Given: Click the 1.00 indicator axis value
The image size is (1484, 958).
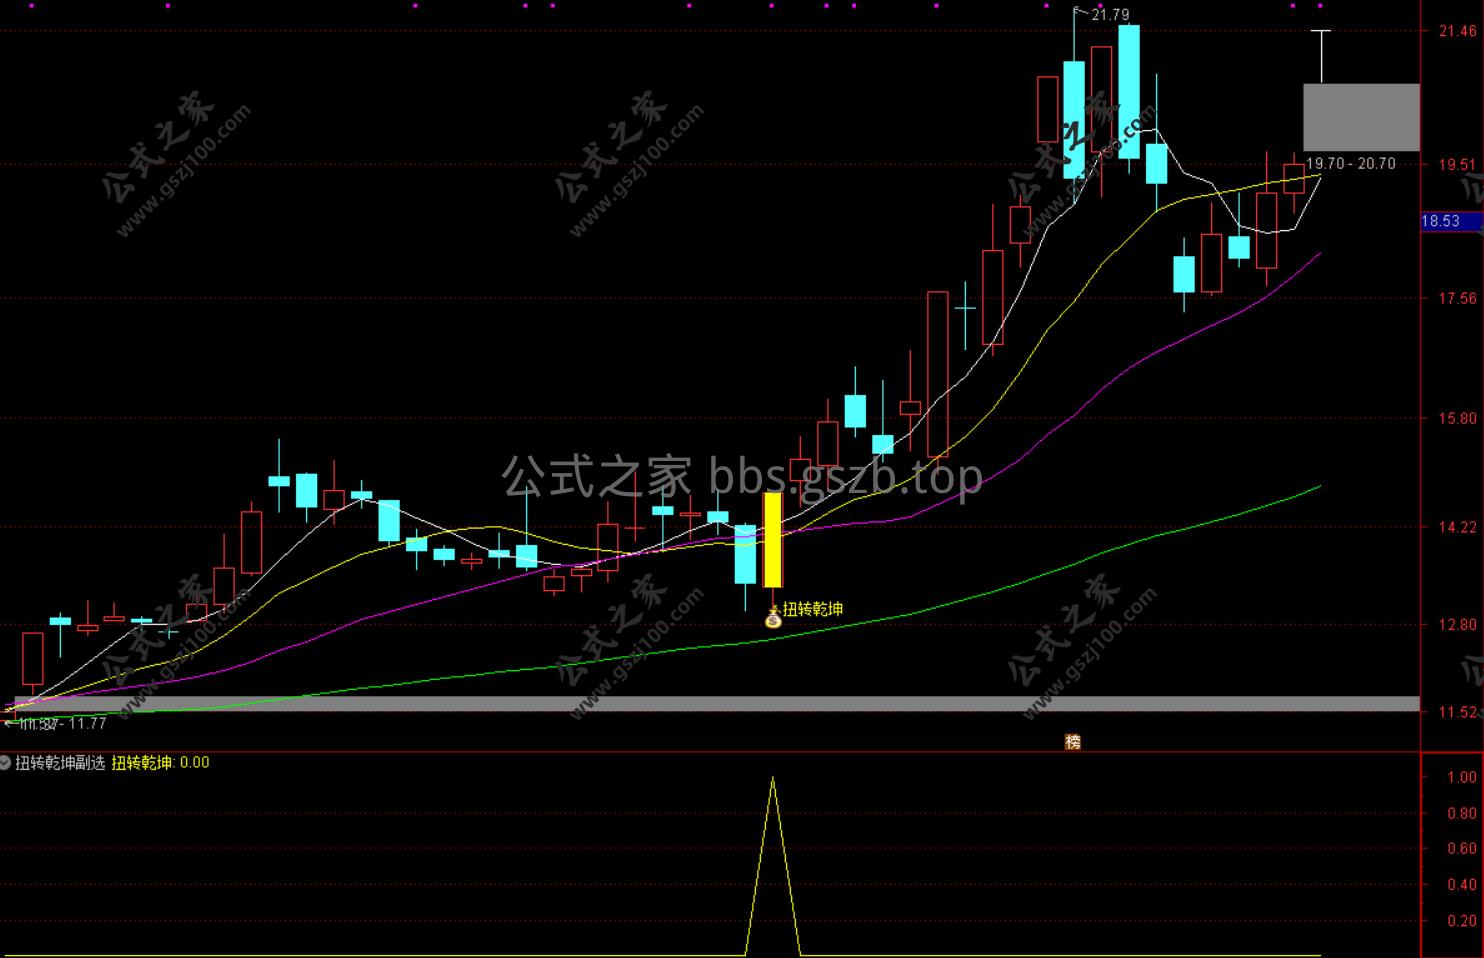Looking at the screenshot, I should (x=1461, y=777).
